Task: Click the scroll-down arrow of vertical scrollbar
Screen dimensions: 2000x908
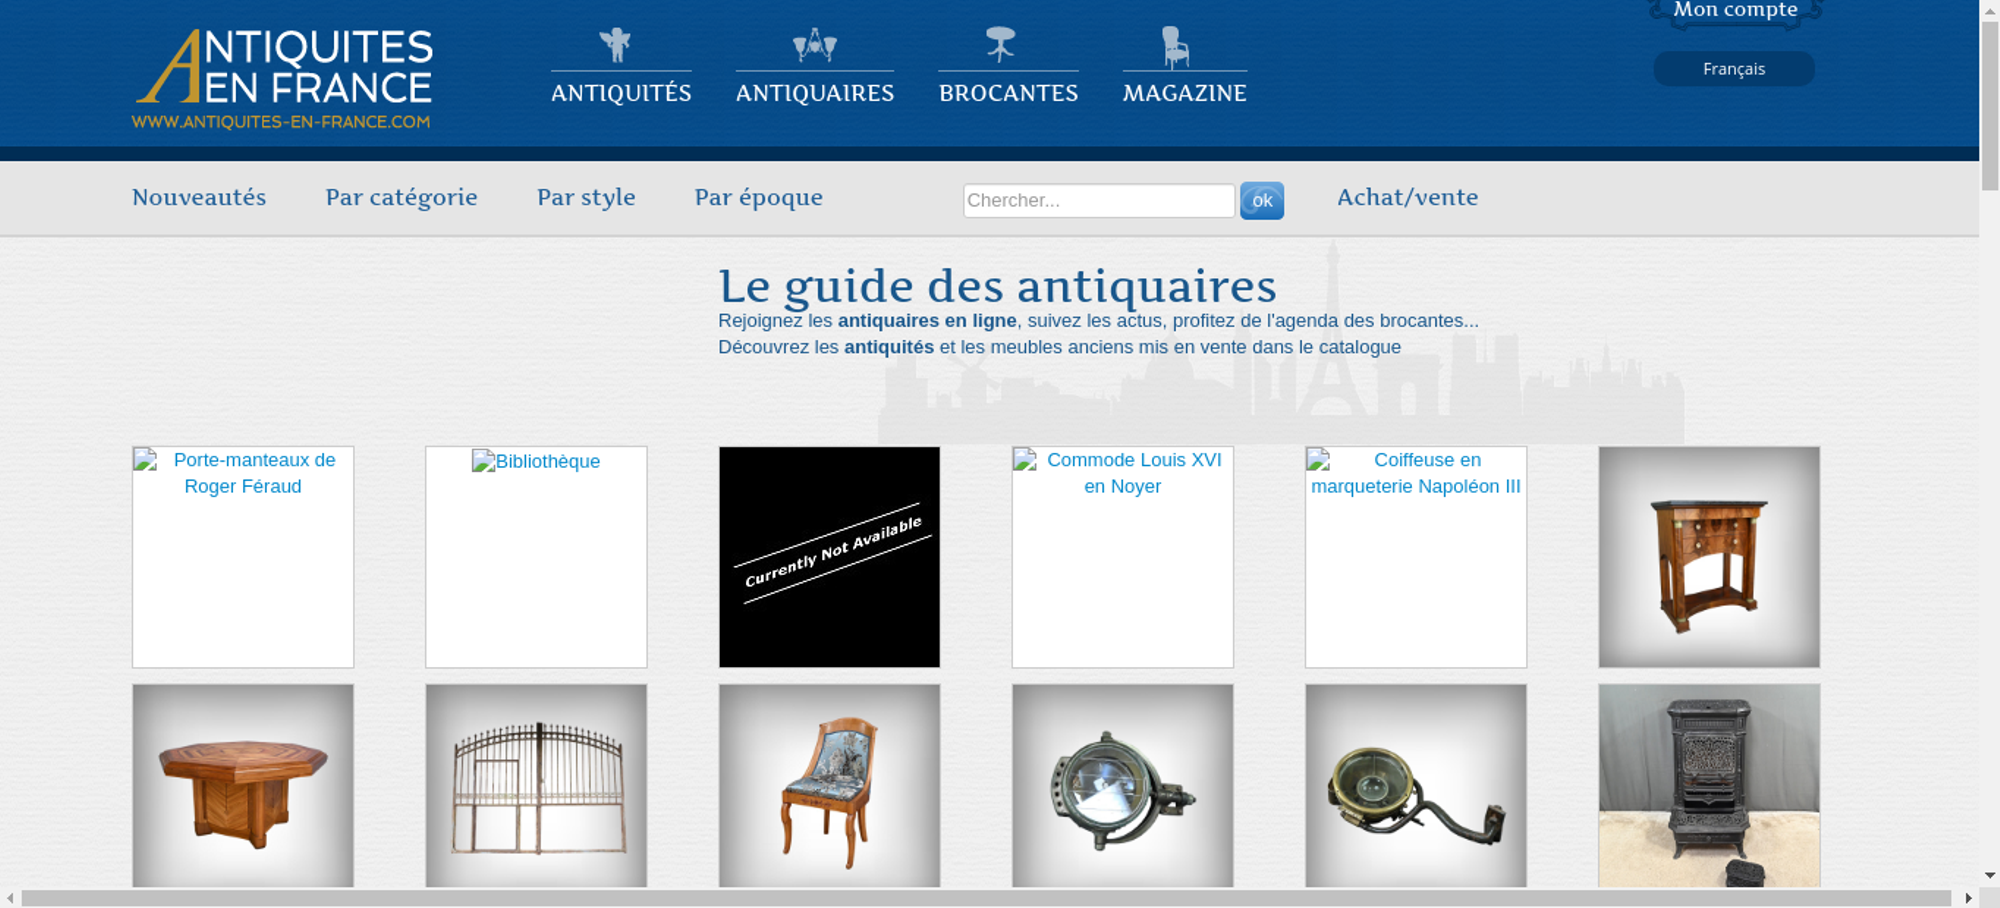Action: point(1989,875)
